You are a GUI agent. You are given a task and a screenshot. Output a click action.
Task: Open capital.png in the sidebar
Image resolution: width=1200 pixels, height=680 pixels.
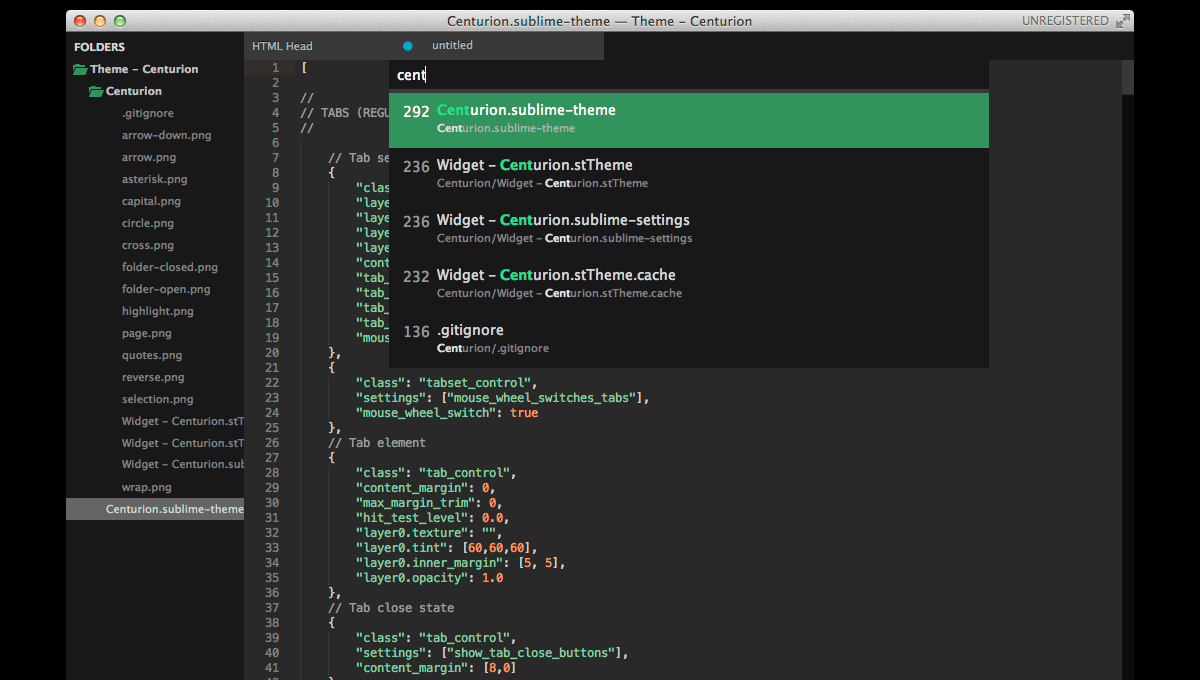(152, 201)
